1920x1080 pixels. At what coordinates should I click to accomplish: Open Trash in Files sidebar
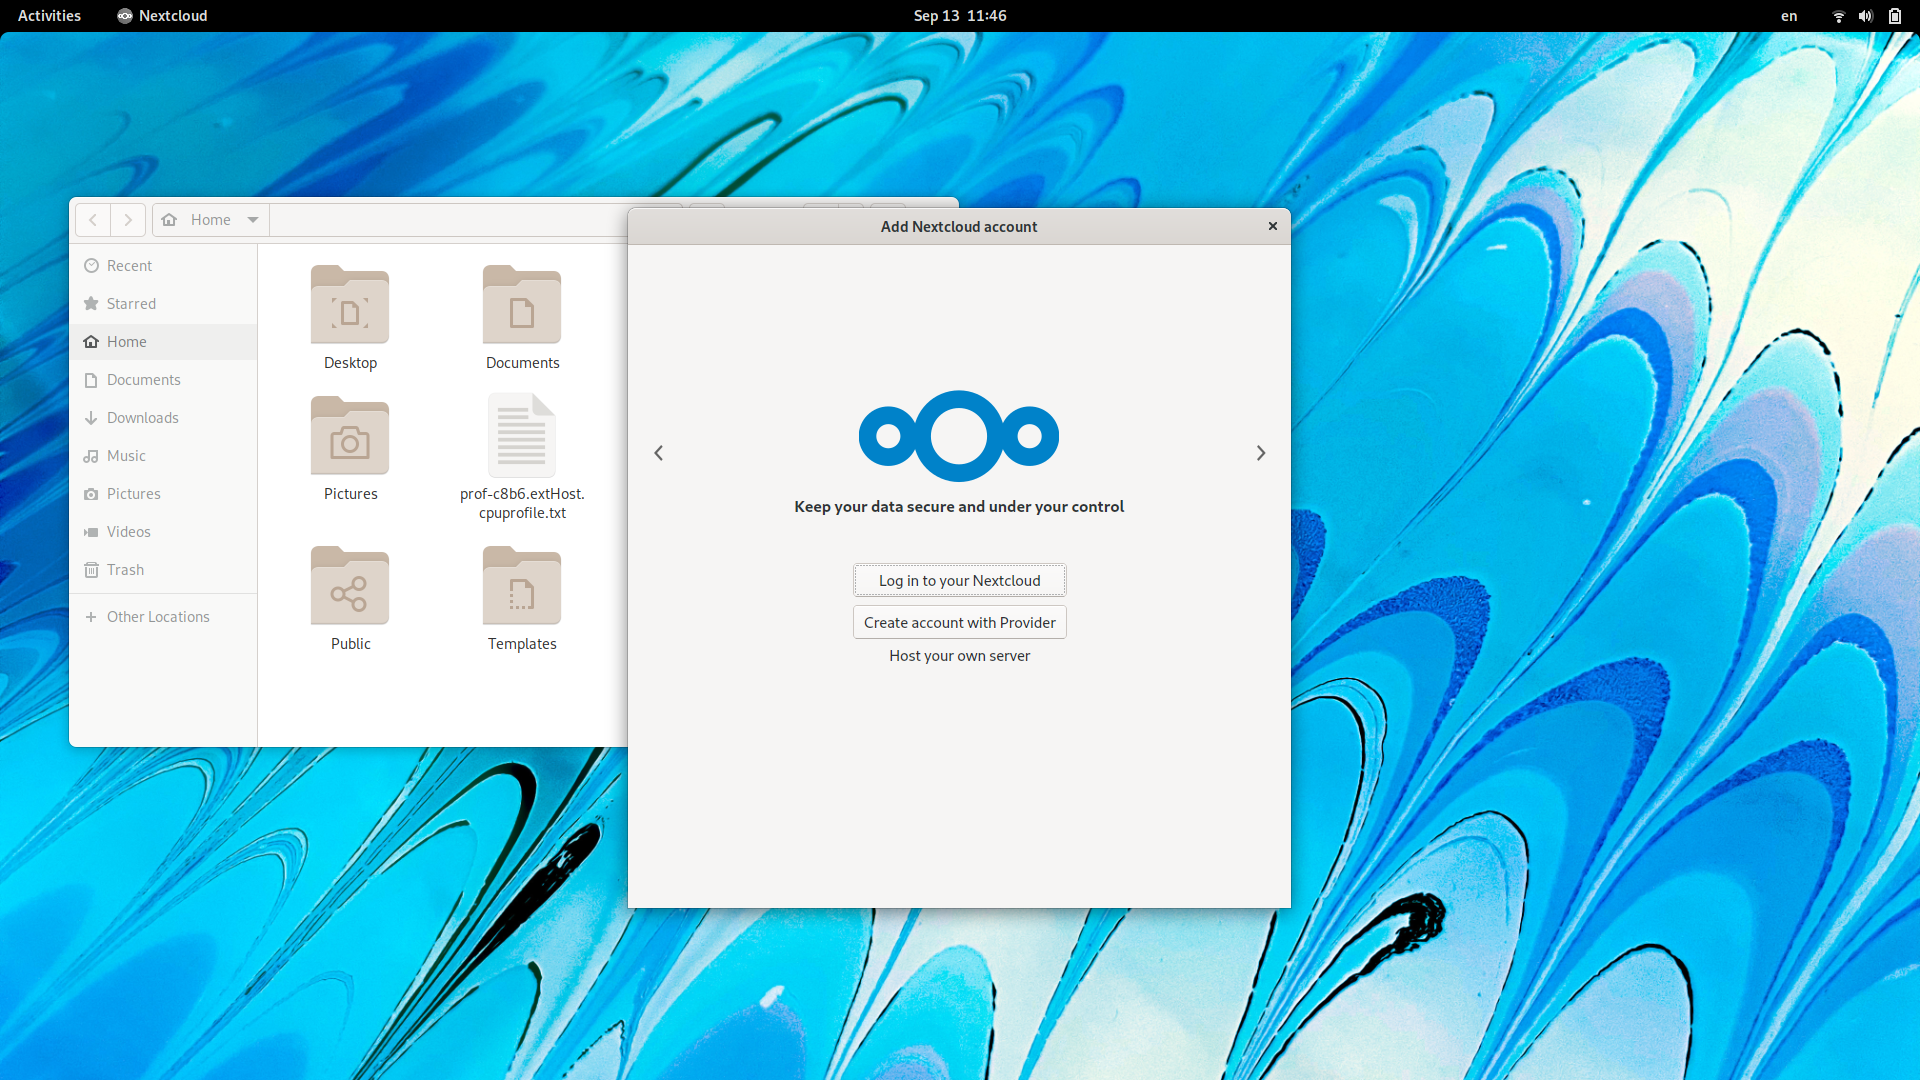tap(164, 570)
